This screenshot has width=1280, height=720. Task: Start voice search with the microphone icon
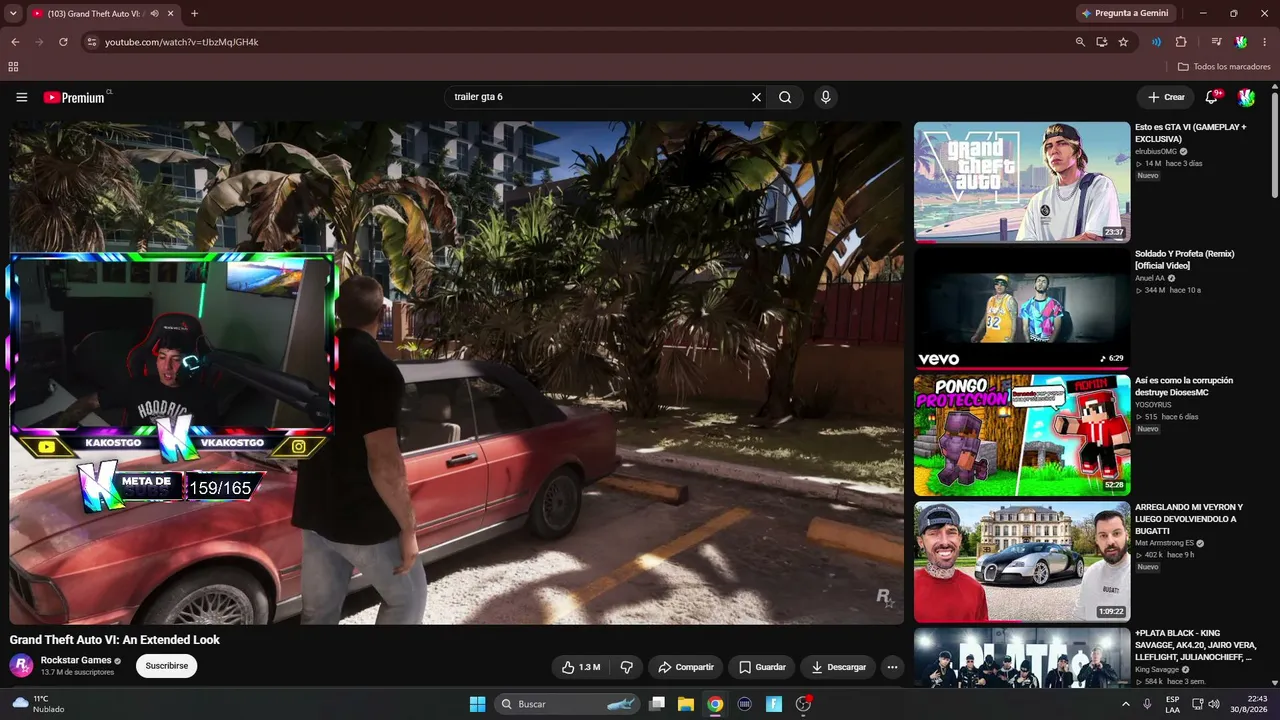(x=825, y=97)
